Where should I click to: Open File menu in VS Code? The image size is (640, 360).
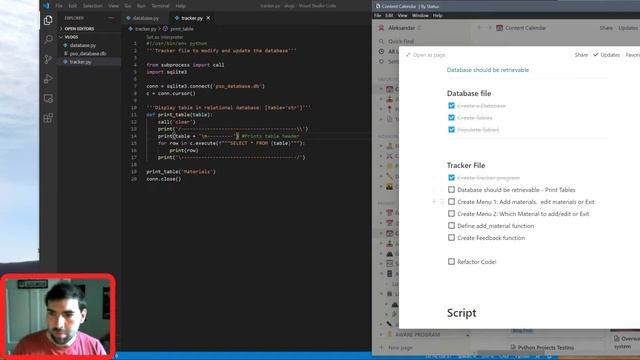(x=59, y=6)
